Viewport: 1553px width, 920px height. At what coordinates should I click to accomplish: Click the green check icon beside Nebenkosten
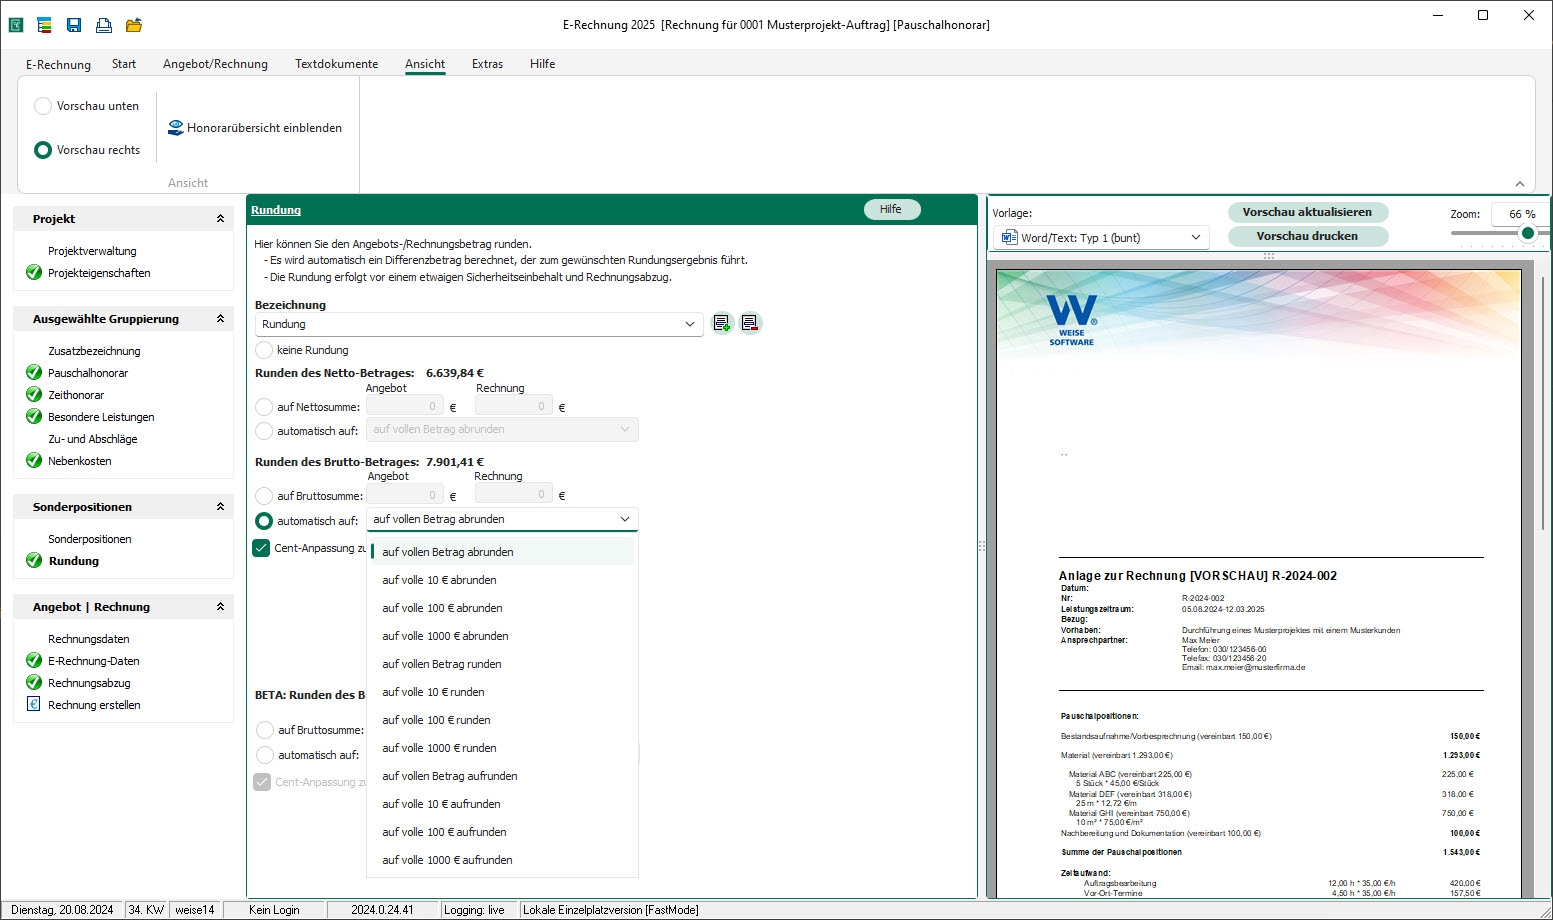tap(34, 461)
